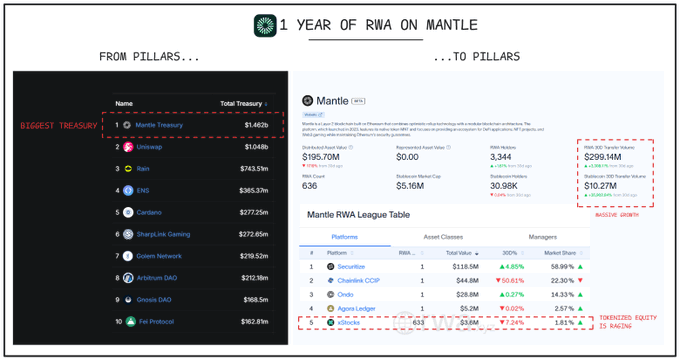Viewport: 680px width, 360px height.
Task: Sort by the Total Treasury column arrow
Action: pos(266,104)
